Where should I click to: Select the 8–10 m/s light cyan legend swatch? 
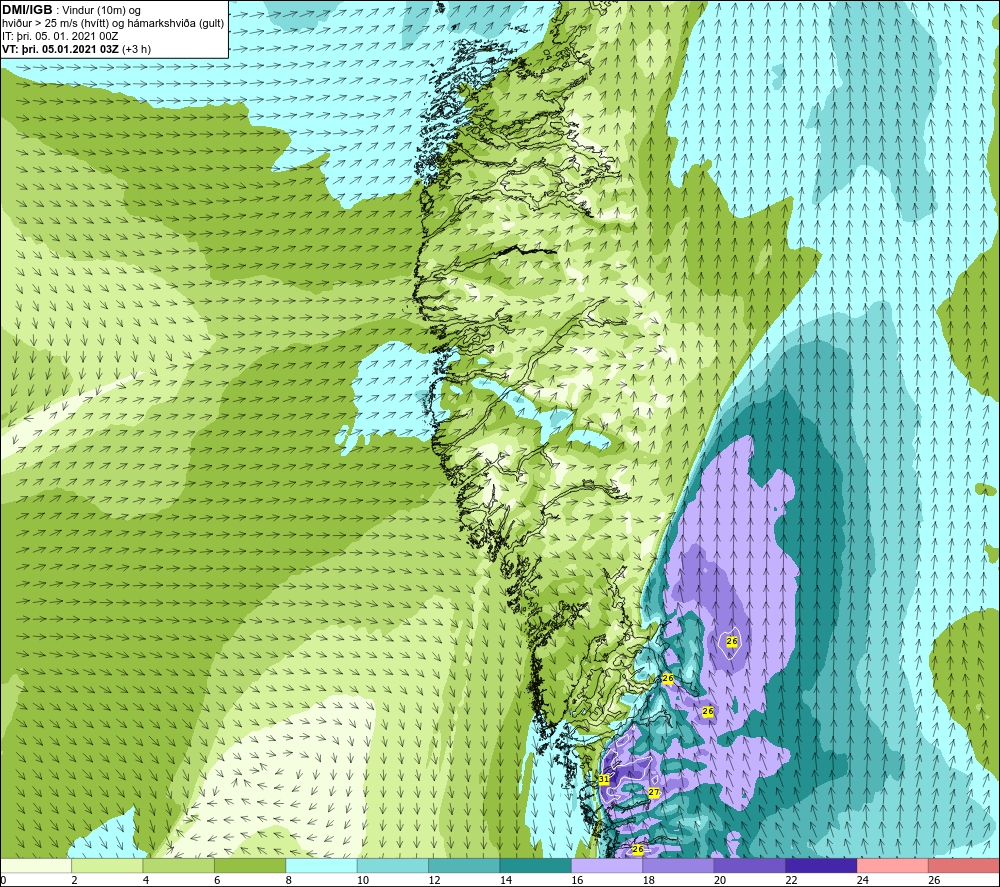pos(322,865)
